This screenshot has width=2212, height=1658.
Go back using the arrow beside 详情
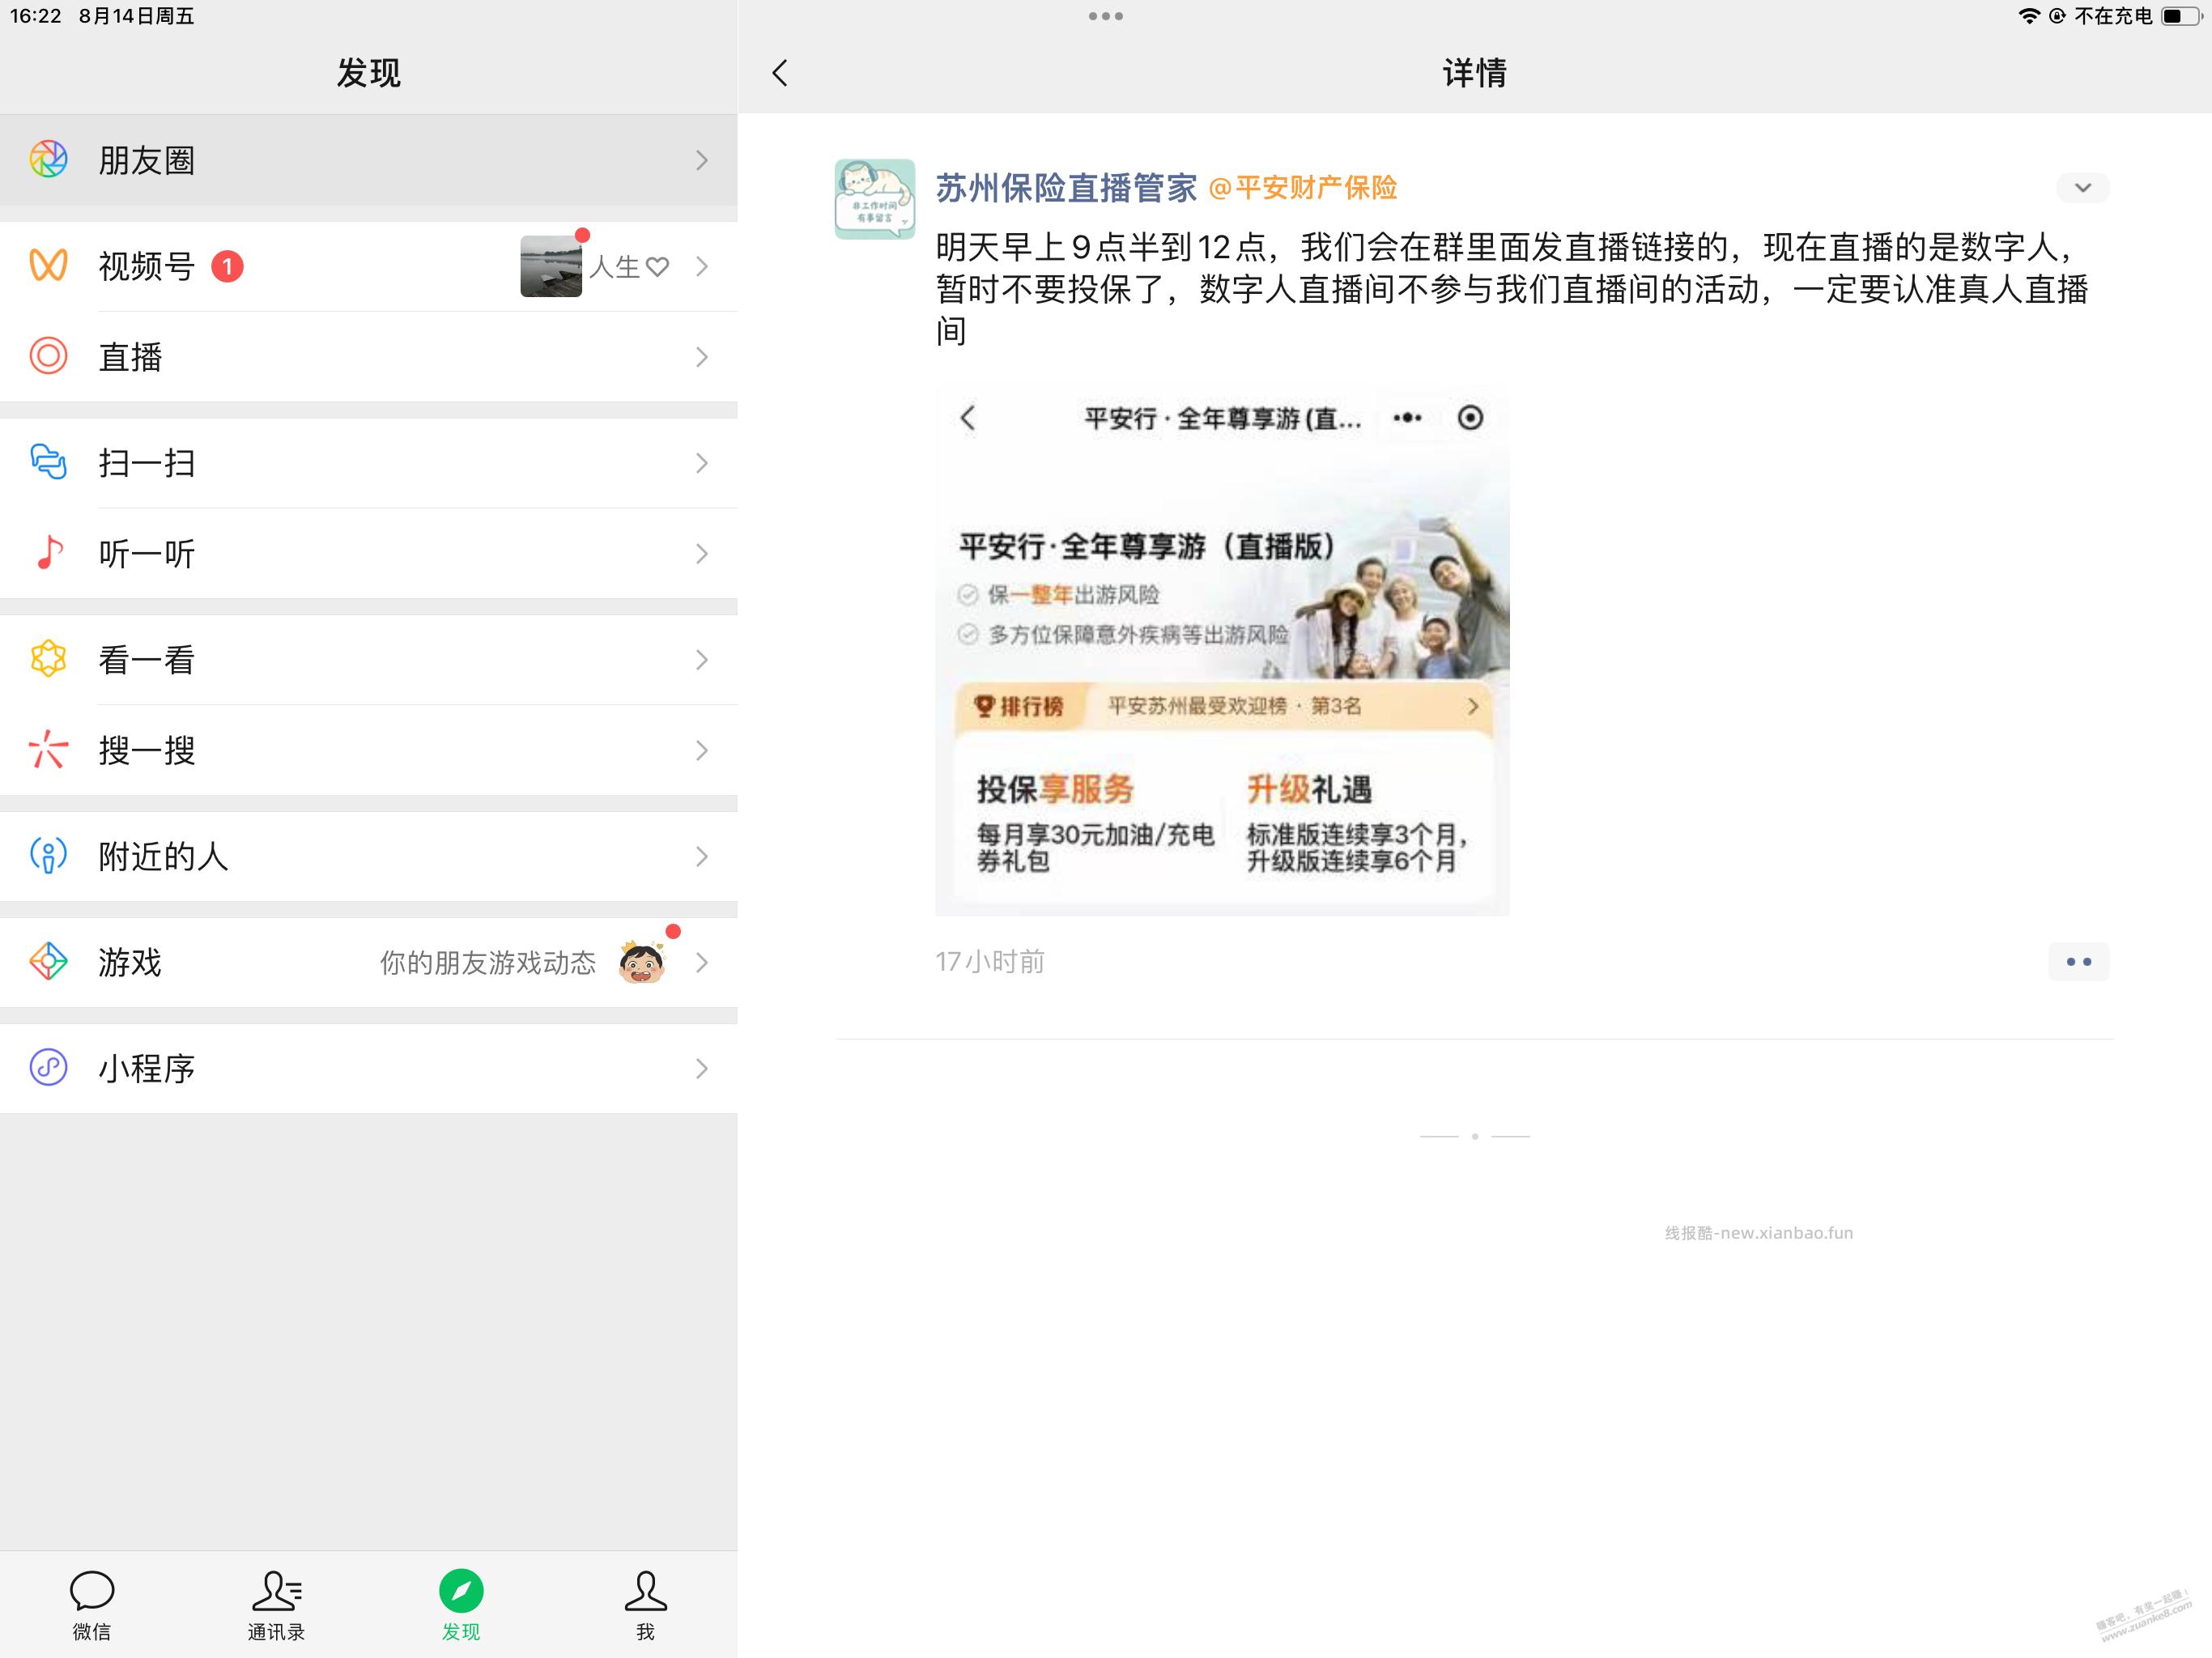pyautogui.click(x=780, y=73)
